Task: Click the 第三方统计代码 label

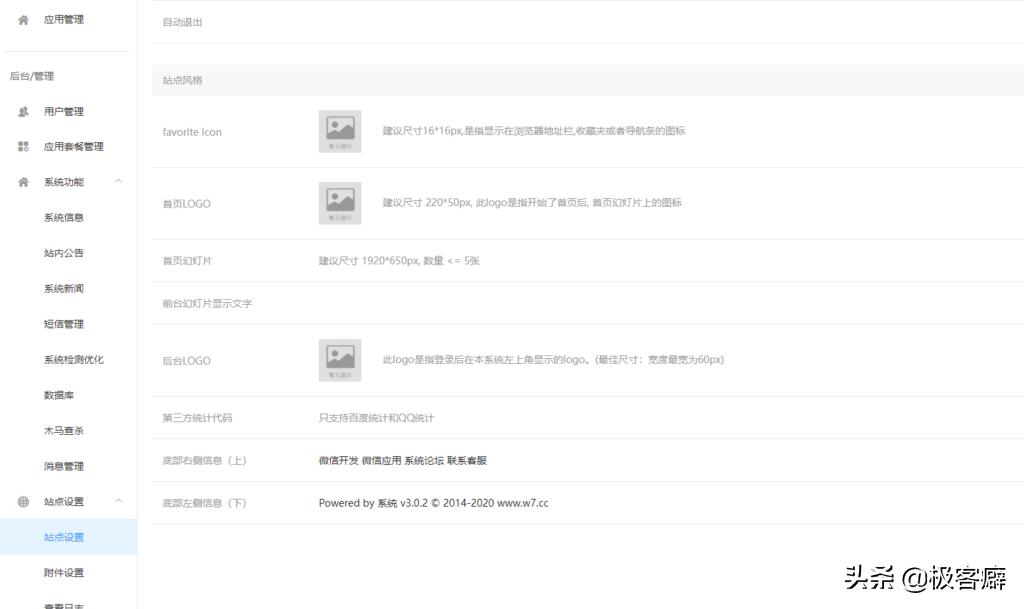Action: pyautogui.click(x=197, y=418)
